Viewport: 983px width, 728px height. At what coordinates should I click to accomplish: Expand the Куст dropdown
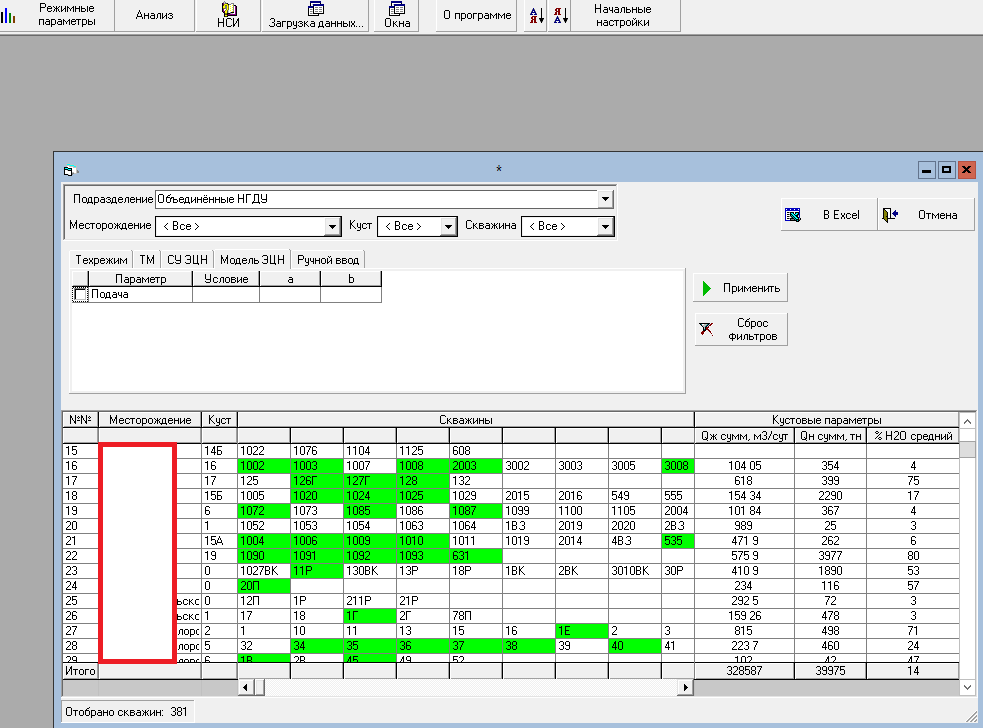pos(448,226)
